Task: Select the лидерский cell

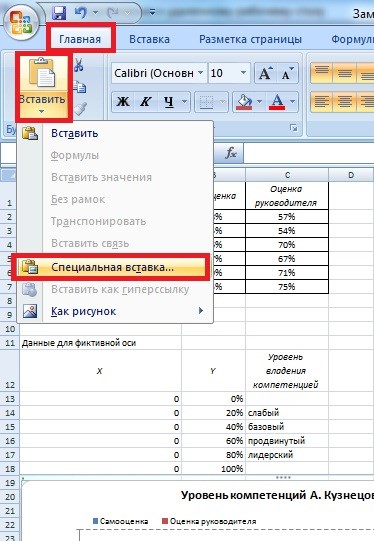Action: [287, 455]
